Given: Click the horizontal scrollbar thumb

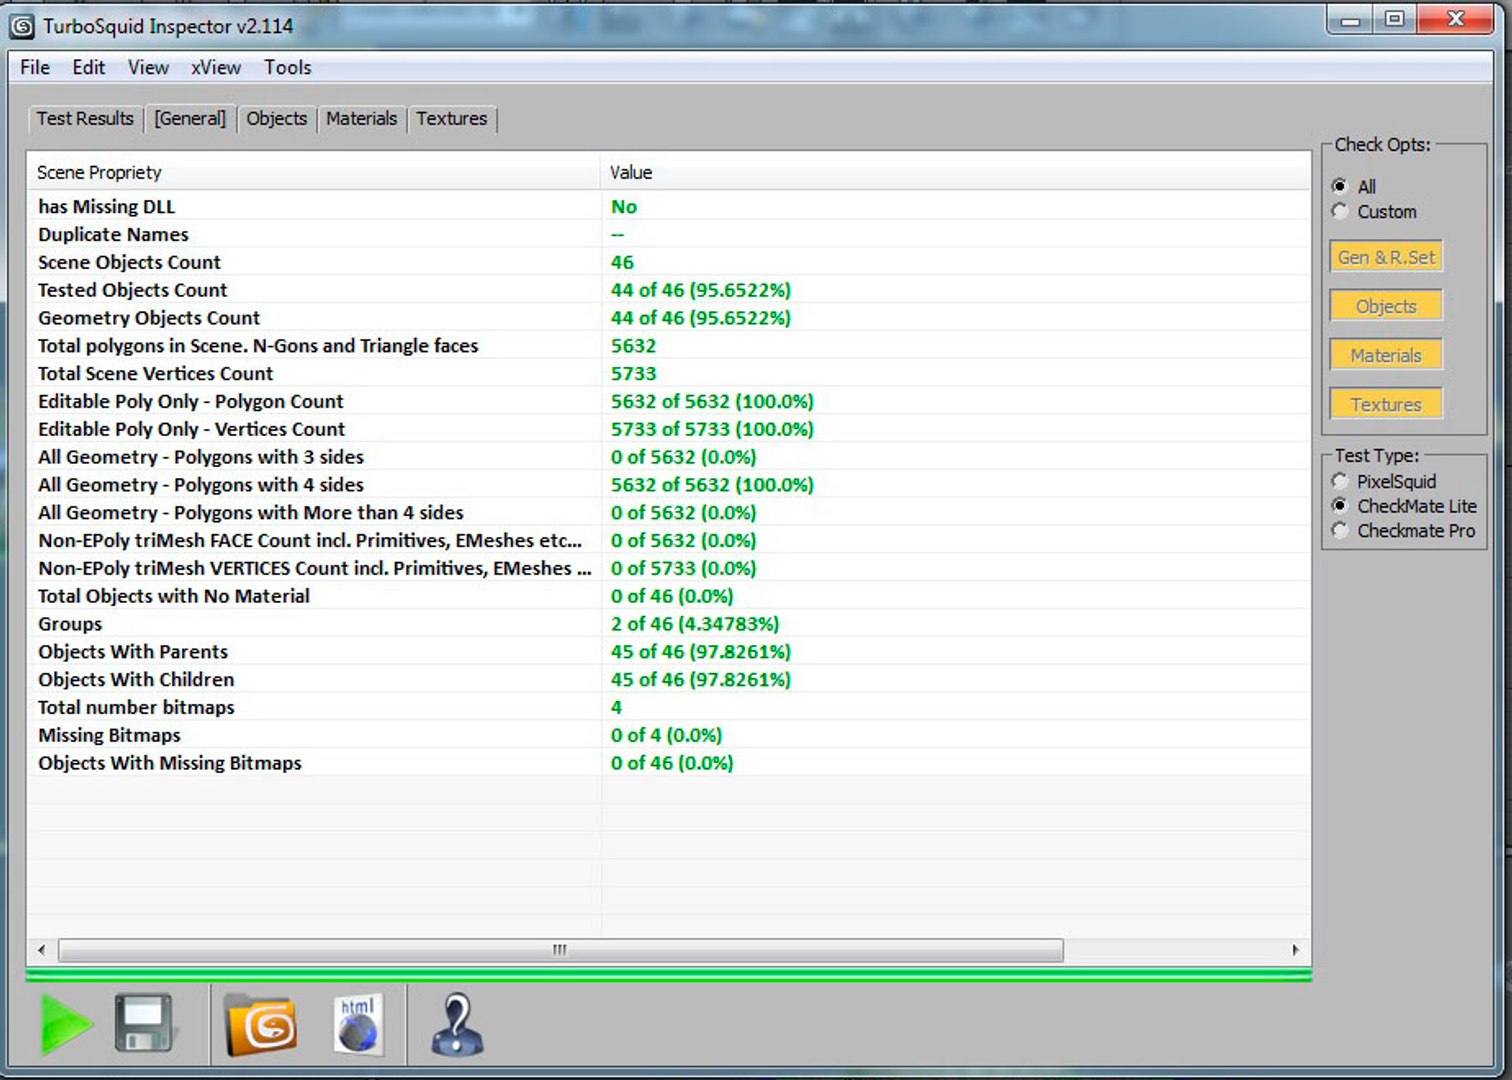Looking at the screenshot, I should pos(560,950).
